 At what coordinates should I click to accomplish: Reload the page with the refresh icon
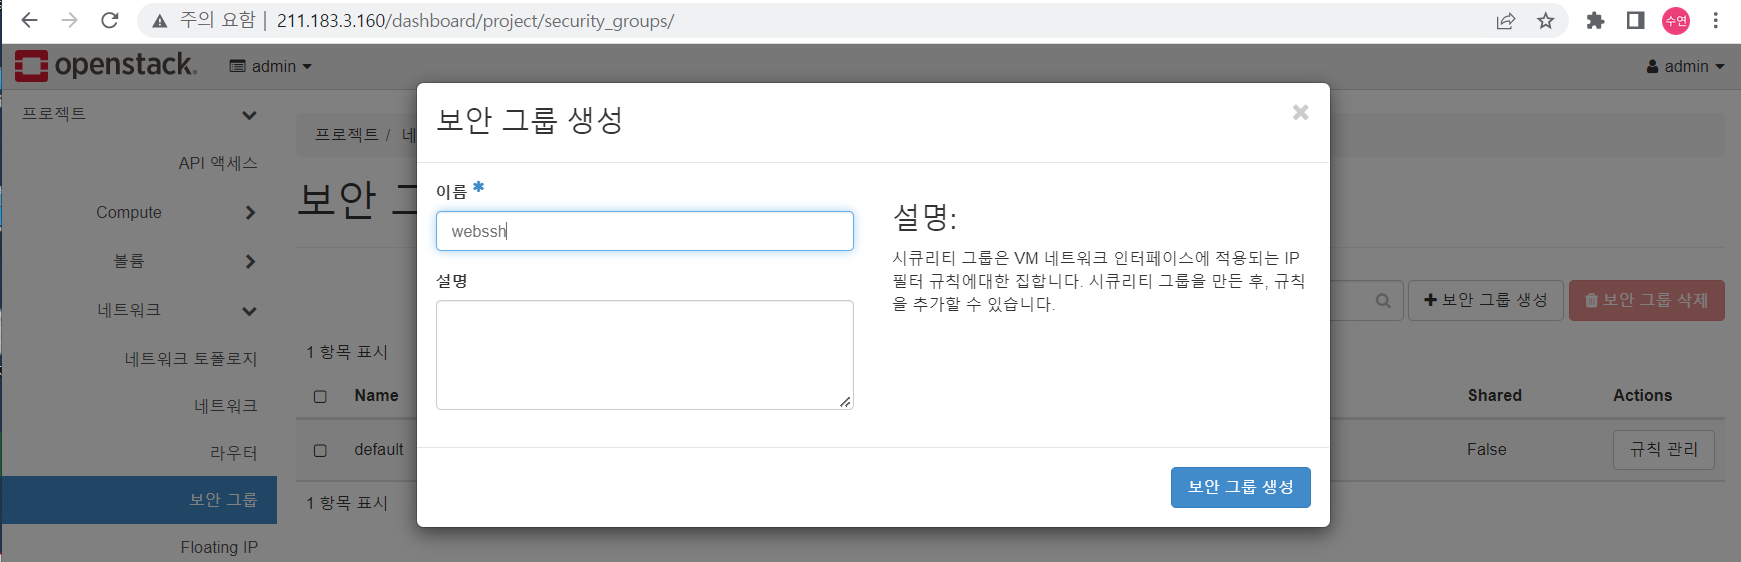coord(110,20)
